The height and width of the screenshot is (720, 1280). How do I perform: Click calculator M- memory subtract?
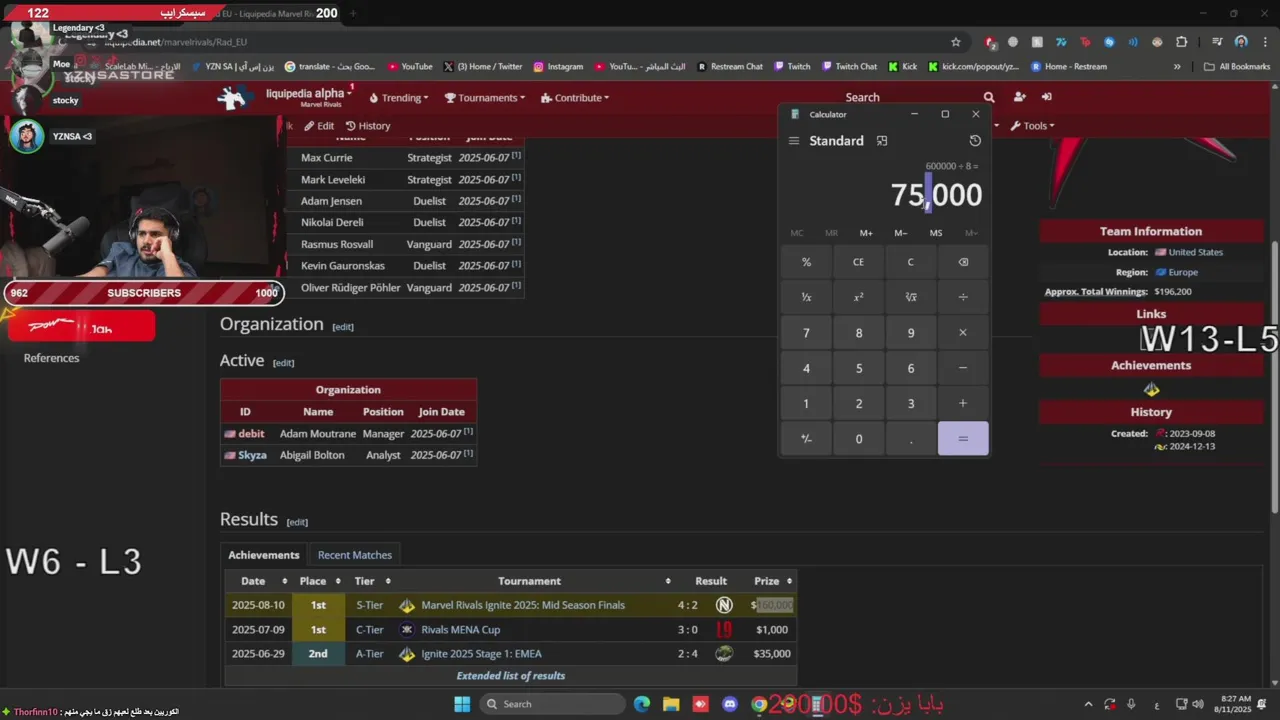(901, 233)
